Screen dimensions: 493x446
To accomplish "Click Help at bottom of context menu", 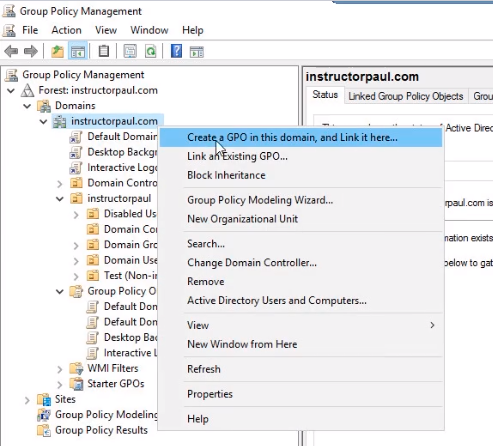I will pyautogui.click(x=301, y=419).
